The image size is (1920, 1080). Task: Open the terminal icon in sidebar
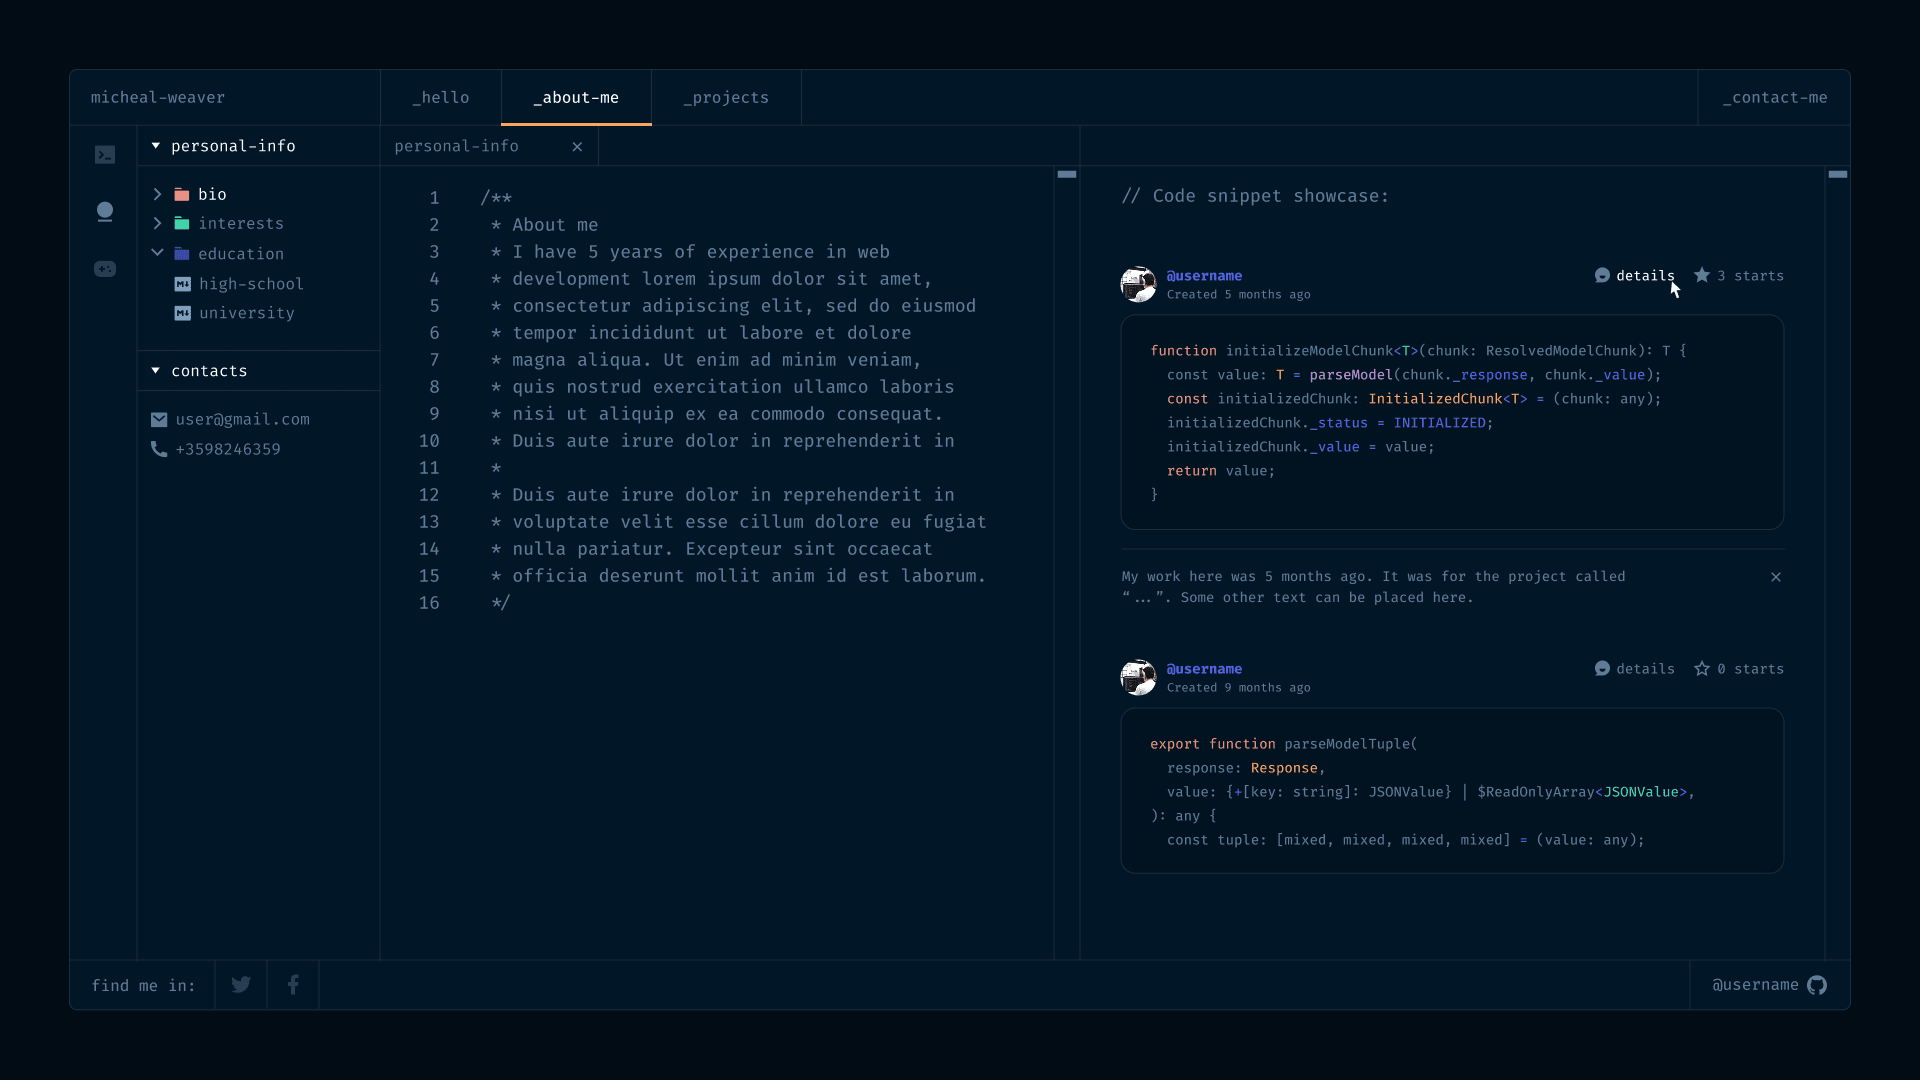(105, 155)
